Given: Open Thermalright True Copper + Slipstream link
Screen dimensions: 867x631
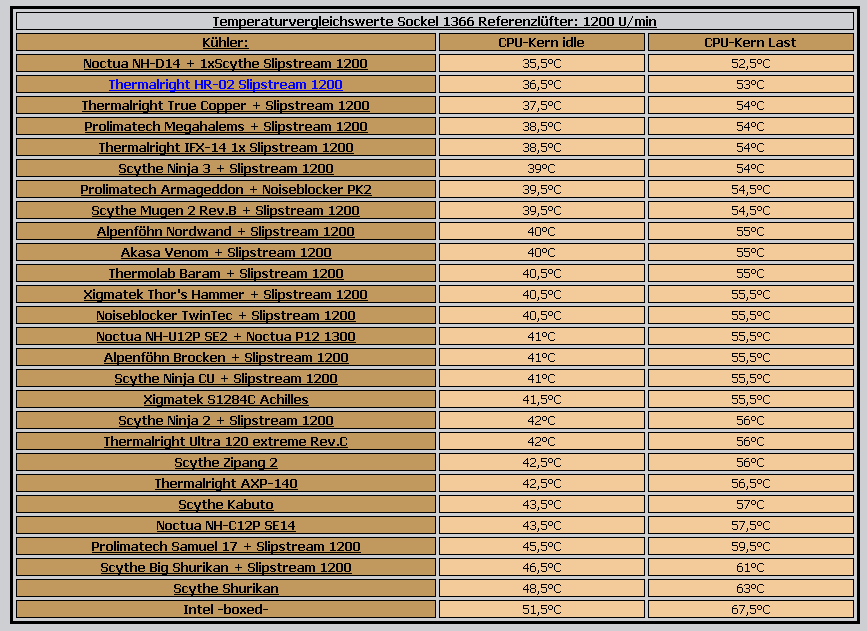Looking at the screenshot, I should 225,105.
